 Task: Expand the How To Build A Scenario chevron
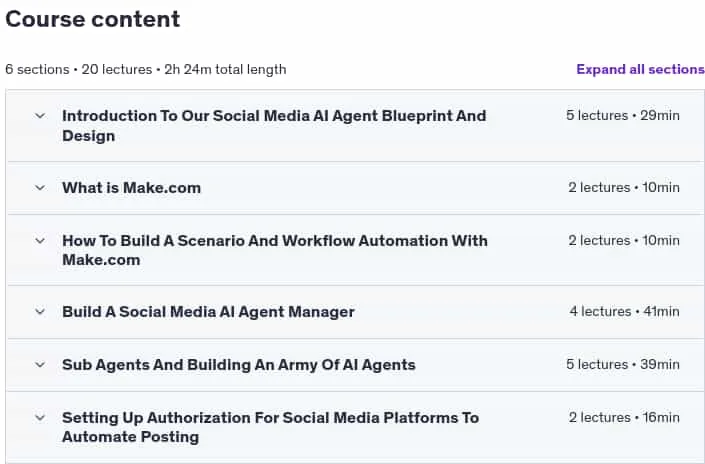[40, 241]
